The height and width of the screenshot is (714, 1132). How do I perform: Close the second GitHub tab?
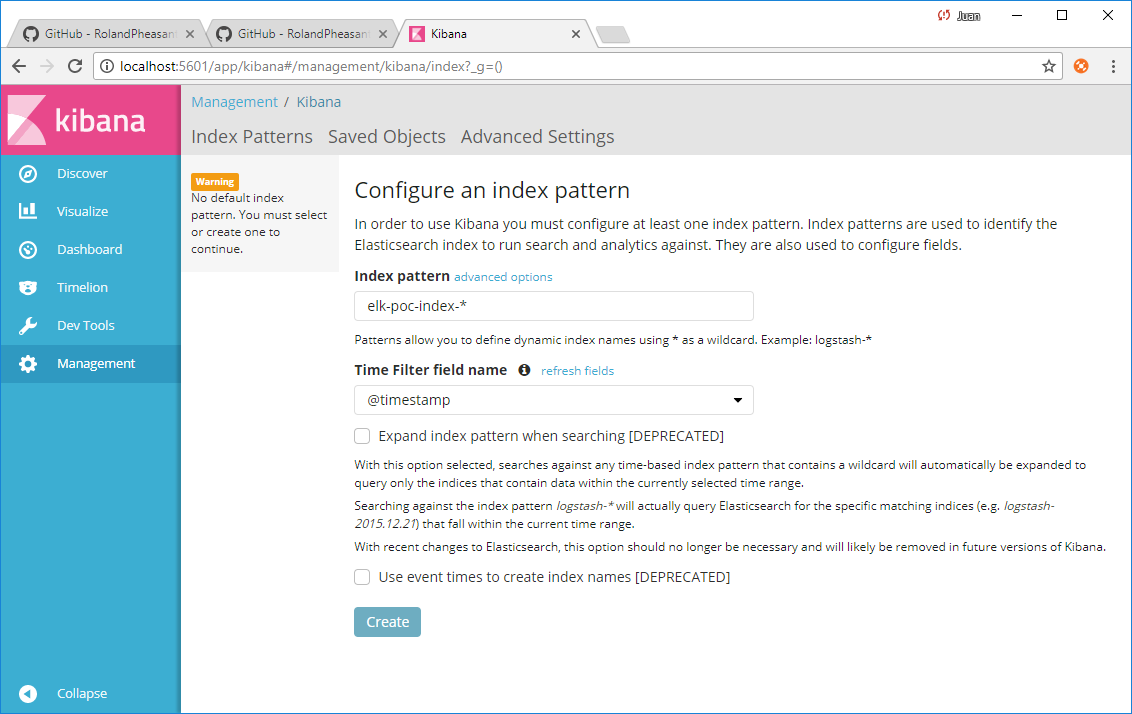pos(383,34)
